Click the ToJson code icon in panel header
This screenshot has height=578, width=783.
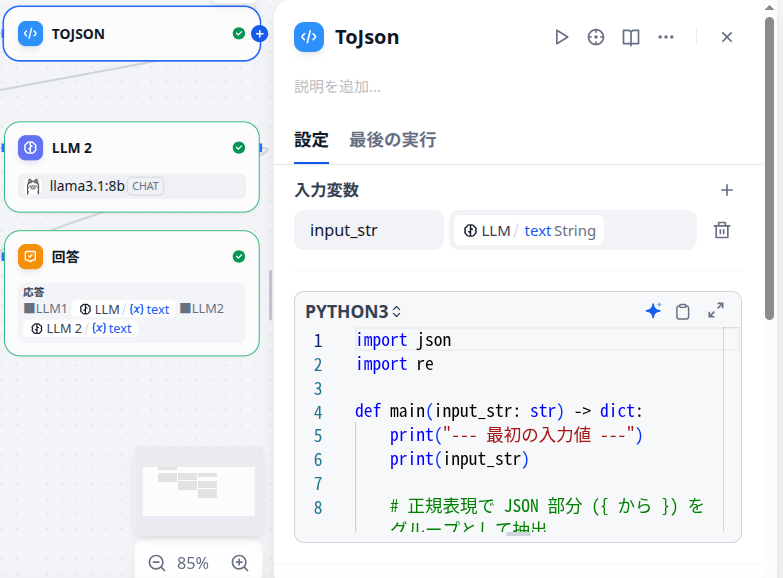[x=309, y=37]
